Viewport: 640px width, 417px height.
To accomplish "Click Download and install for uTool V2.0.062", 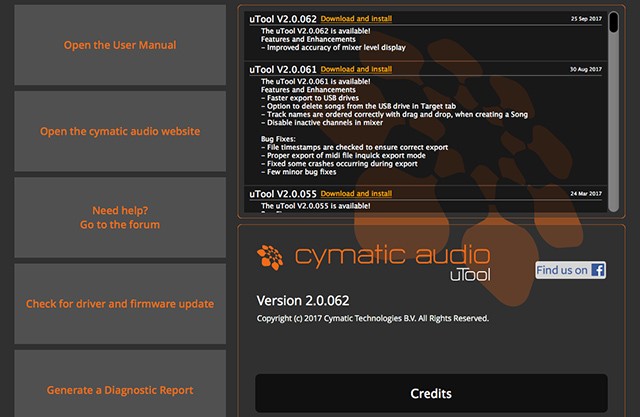I will tap(356, 19).
